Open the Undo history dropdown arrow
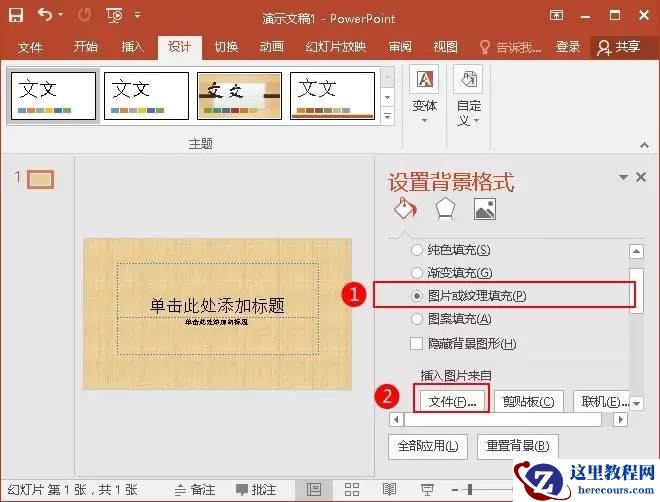The height and width of the screenshot is (502, 660). pos(61,15)
